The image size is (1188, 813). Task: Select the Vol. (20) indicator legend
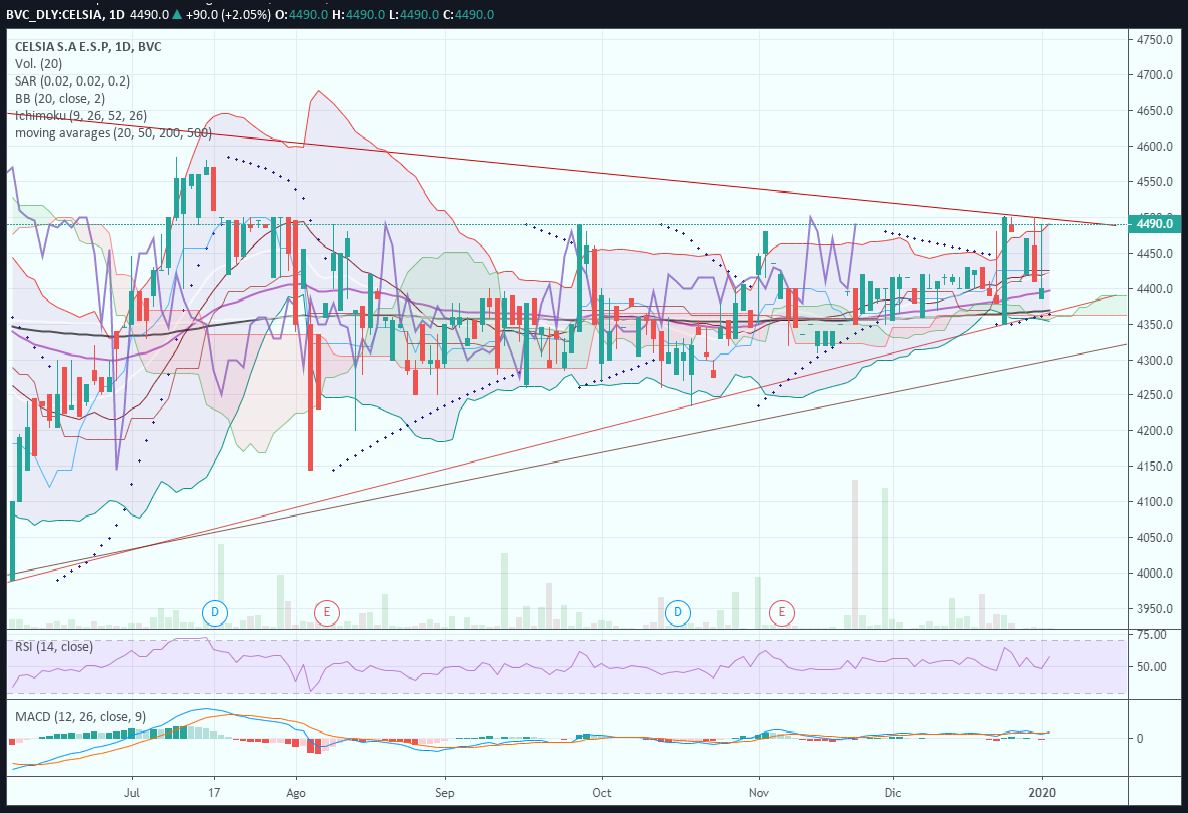tap(39, 64)
